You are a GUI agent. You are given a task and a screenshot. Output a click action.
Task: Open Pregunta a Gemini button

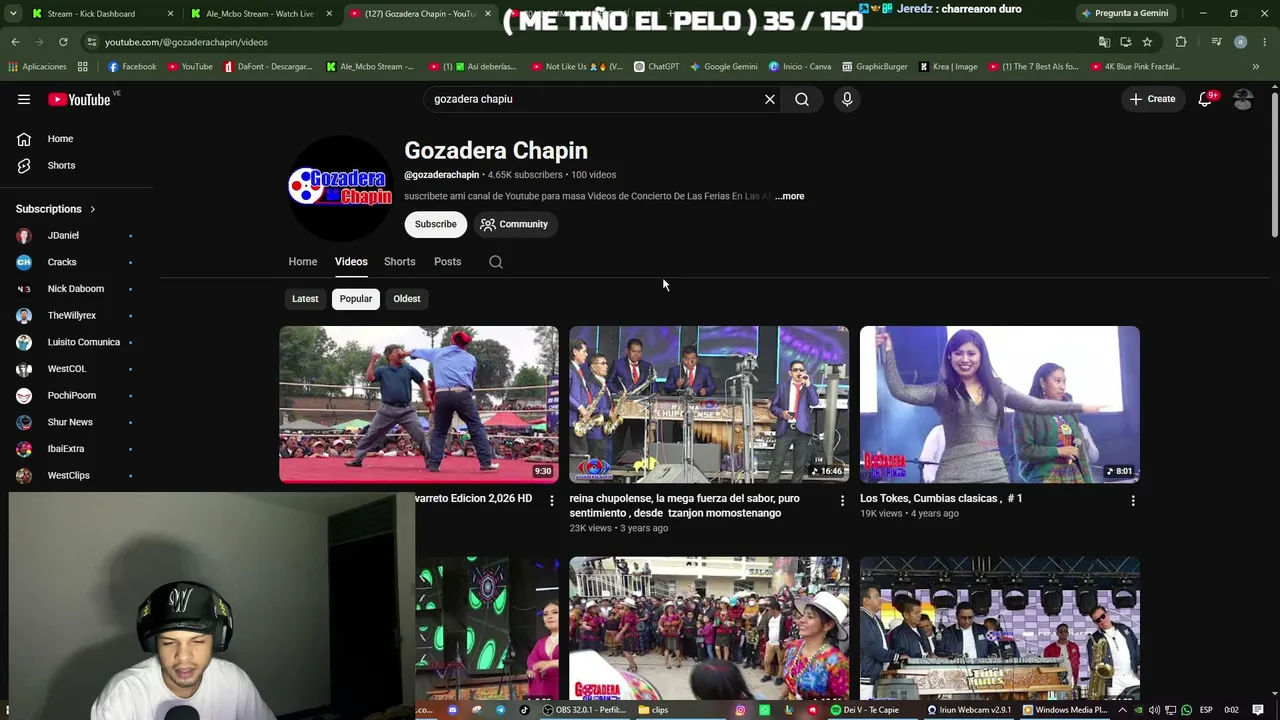tap(1125, 14)
